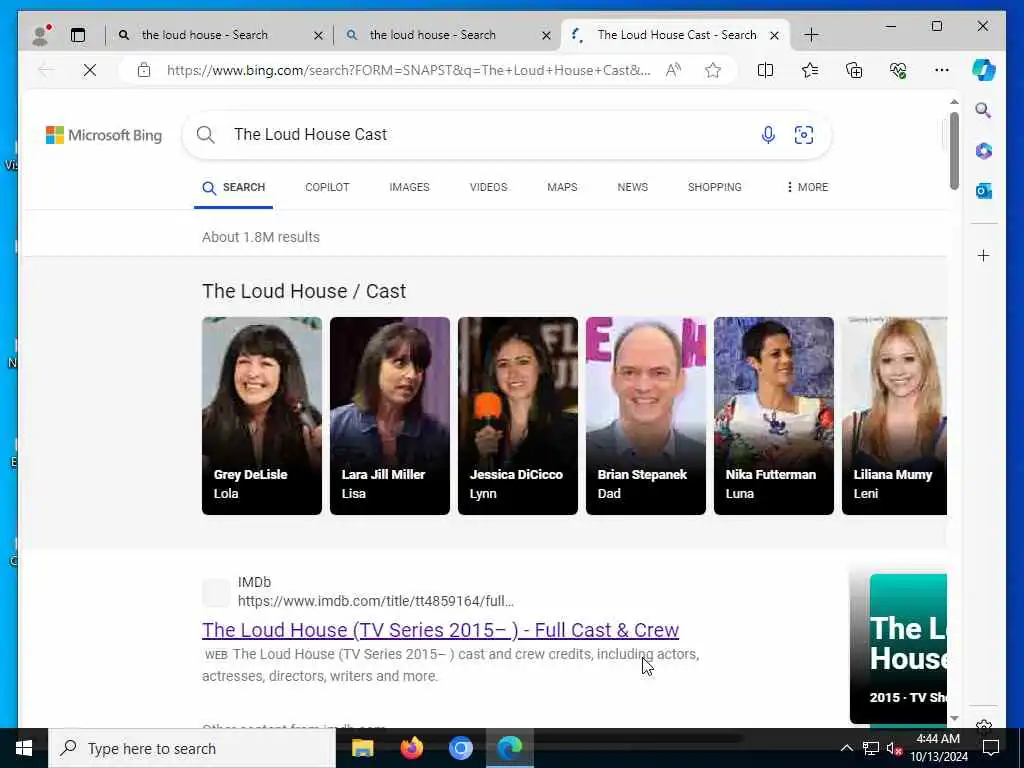Select The Loud House Cast tab
This screenshot has width=1024, height=768.
(x=675, y=35)
